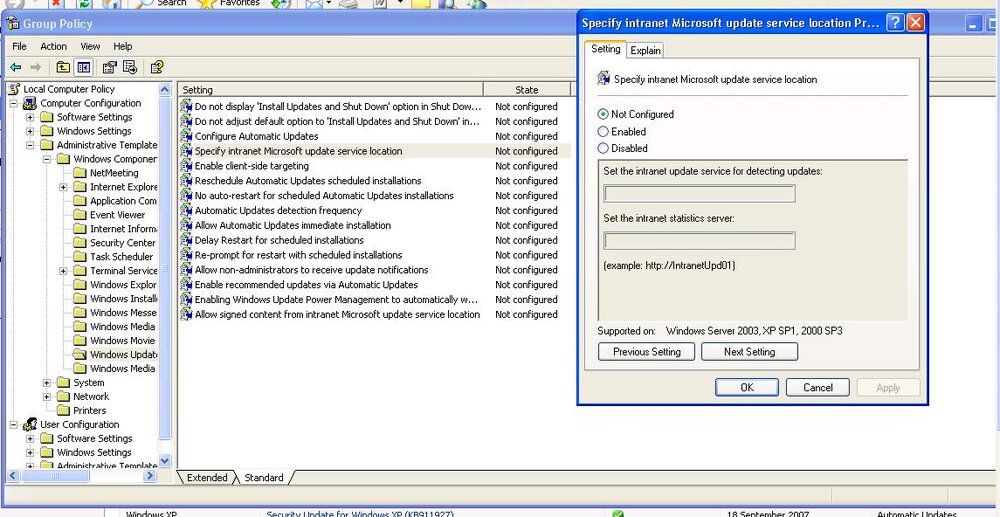Viewport: 1000px width, 517px height.
Task: Click the Local Computer Policy root icon
Action: pos(14,89)
